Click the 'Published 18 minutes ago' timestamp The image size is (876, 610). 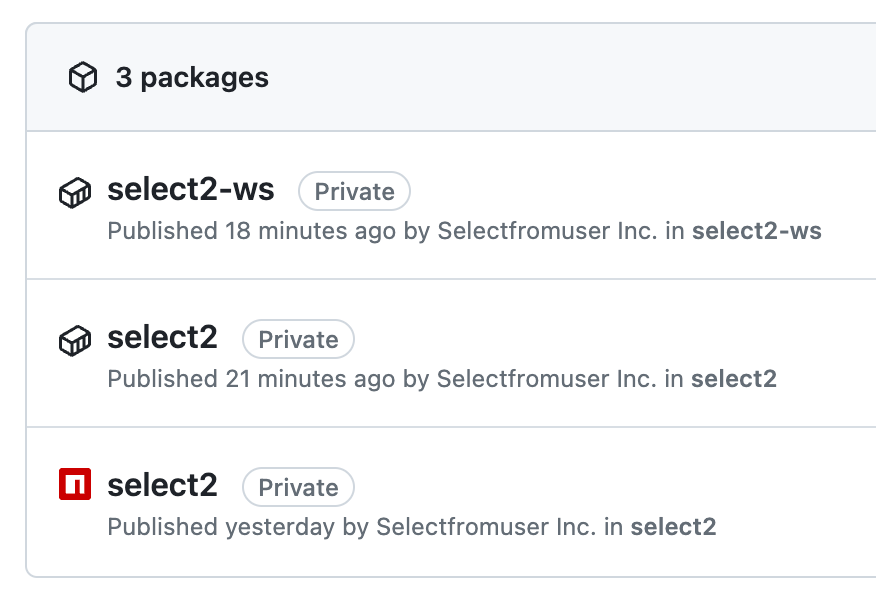click(x=252, y=231)
